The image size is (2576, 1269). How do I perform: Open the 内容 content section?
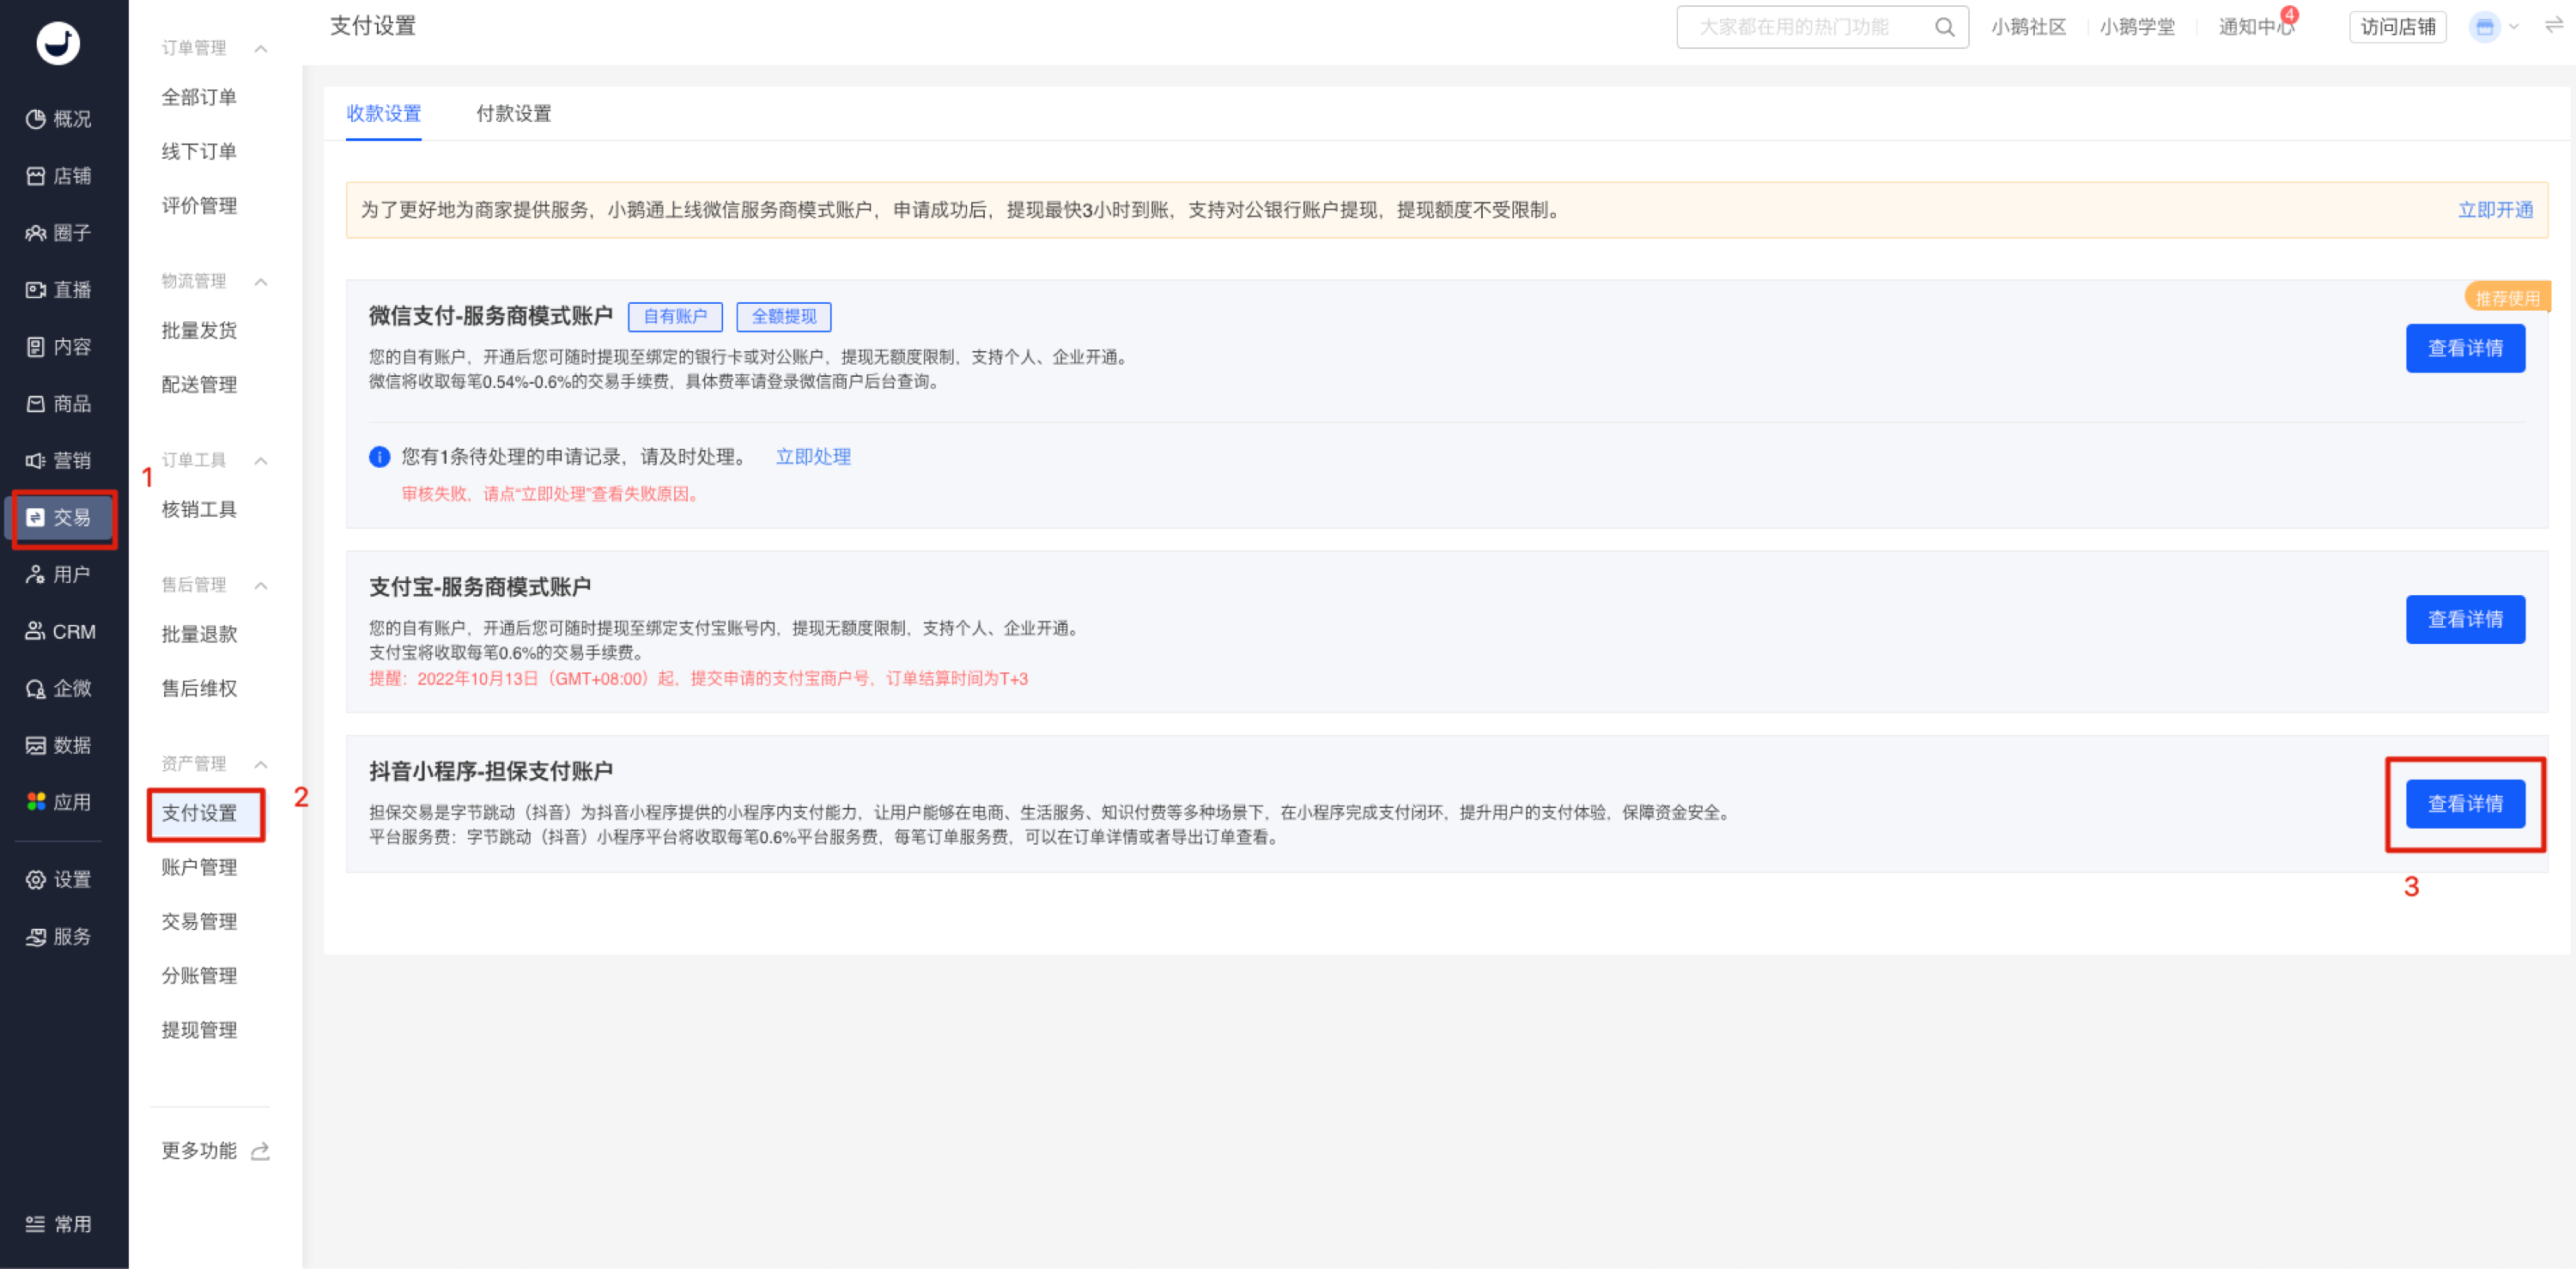(58, 347)
